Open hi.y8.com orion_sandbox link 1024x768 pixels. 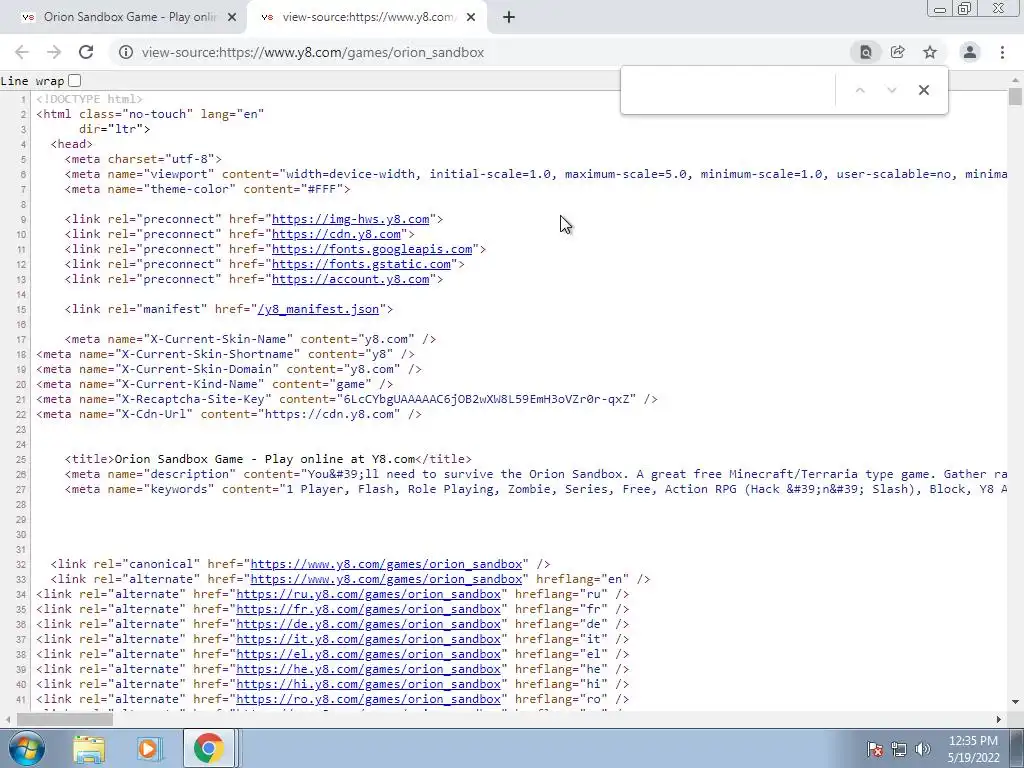(368, 684)
